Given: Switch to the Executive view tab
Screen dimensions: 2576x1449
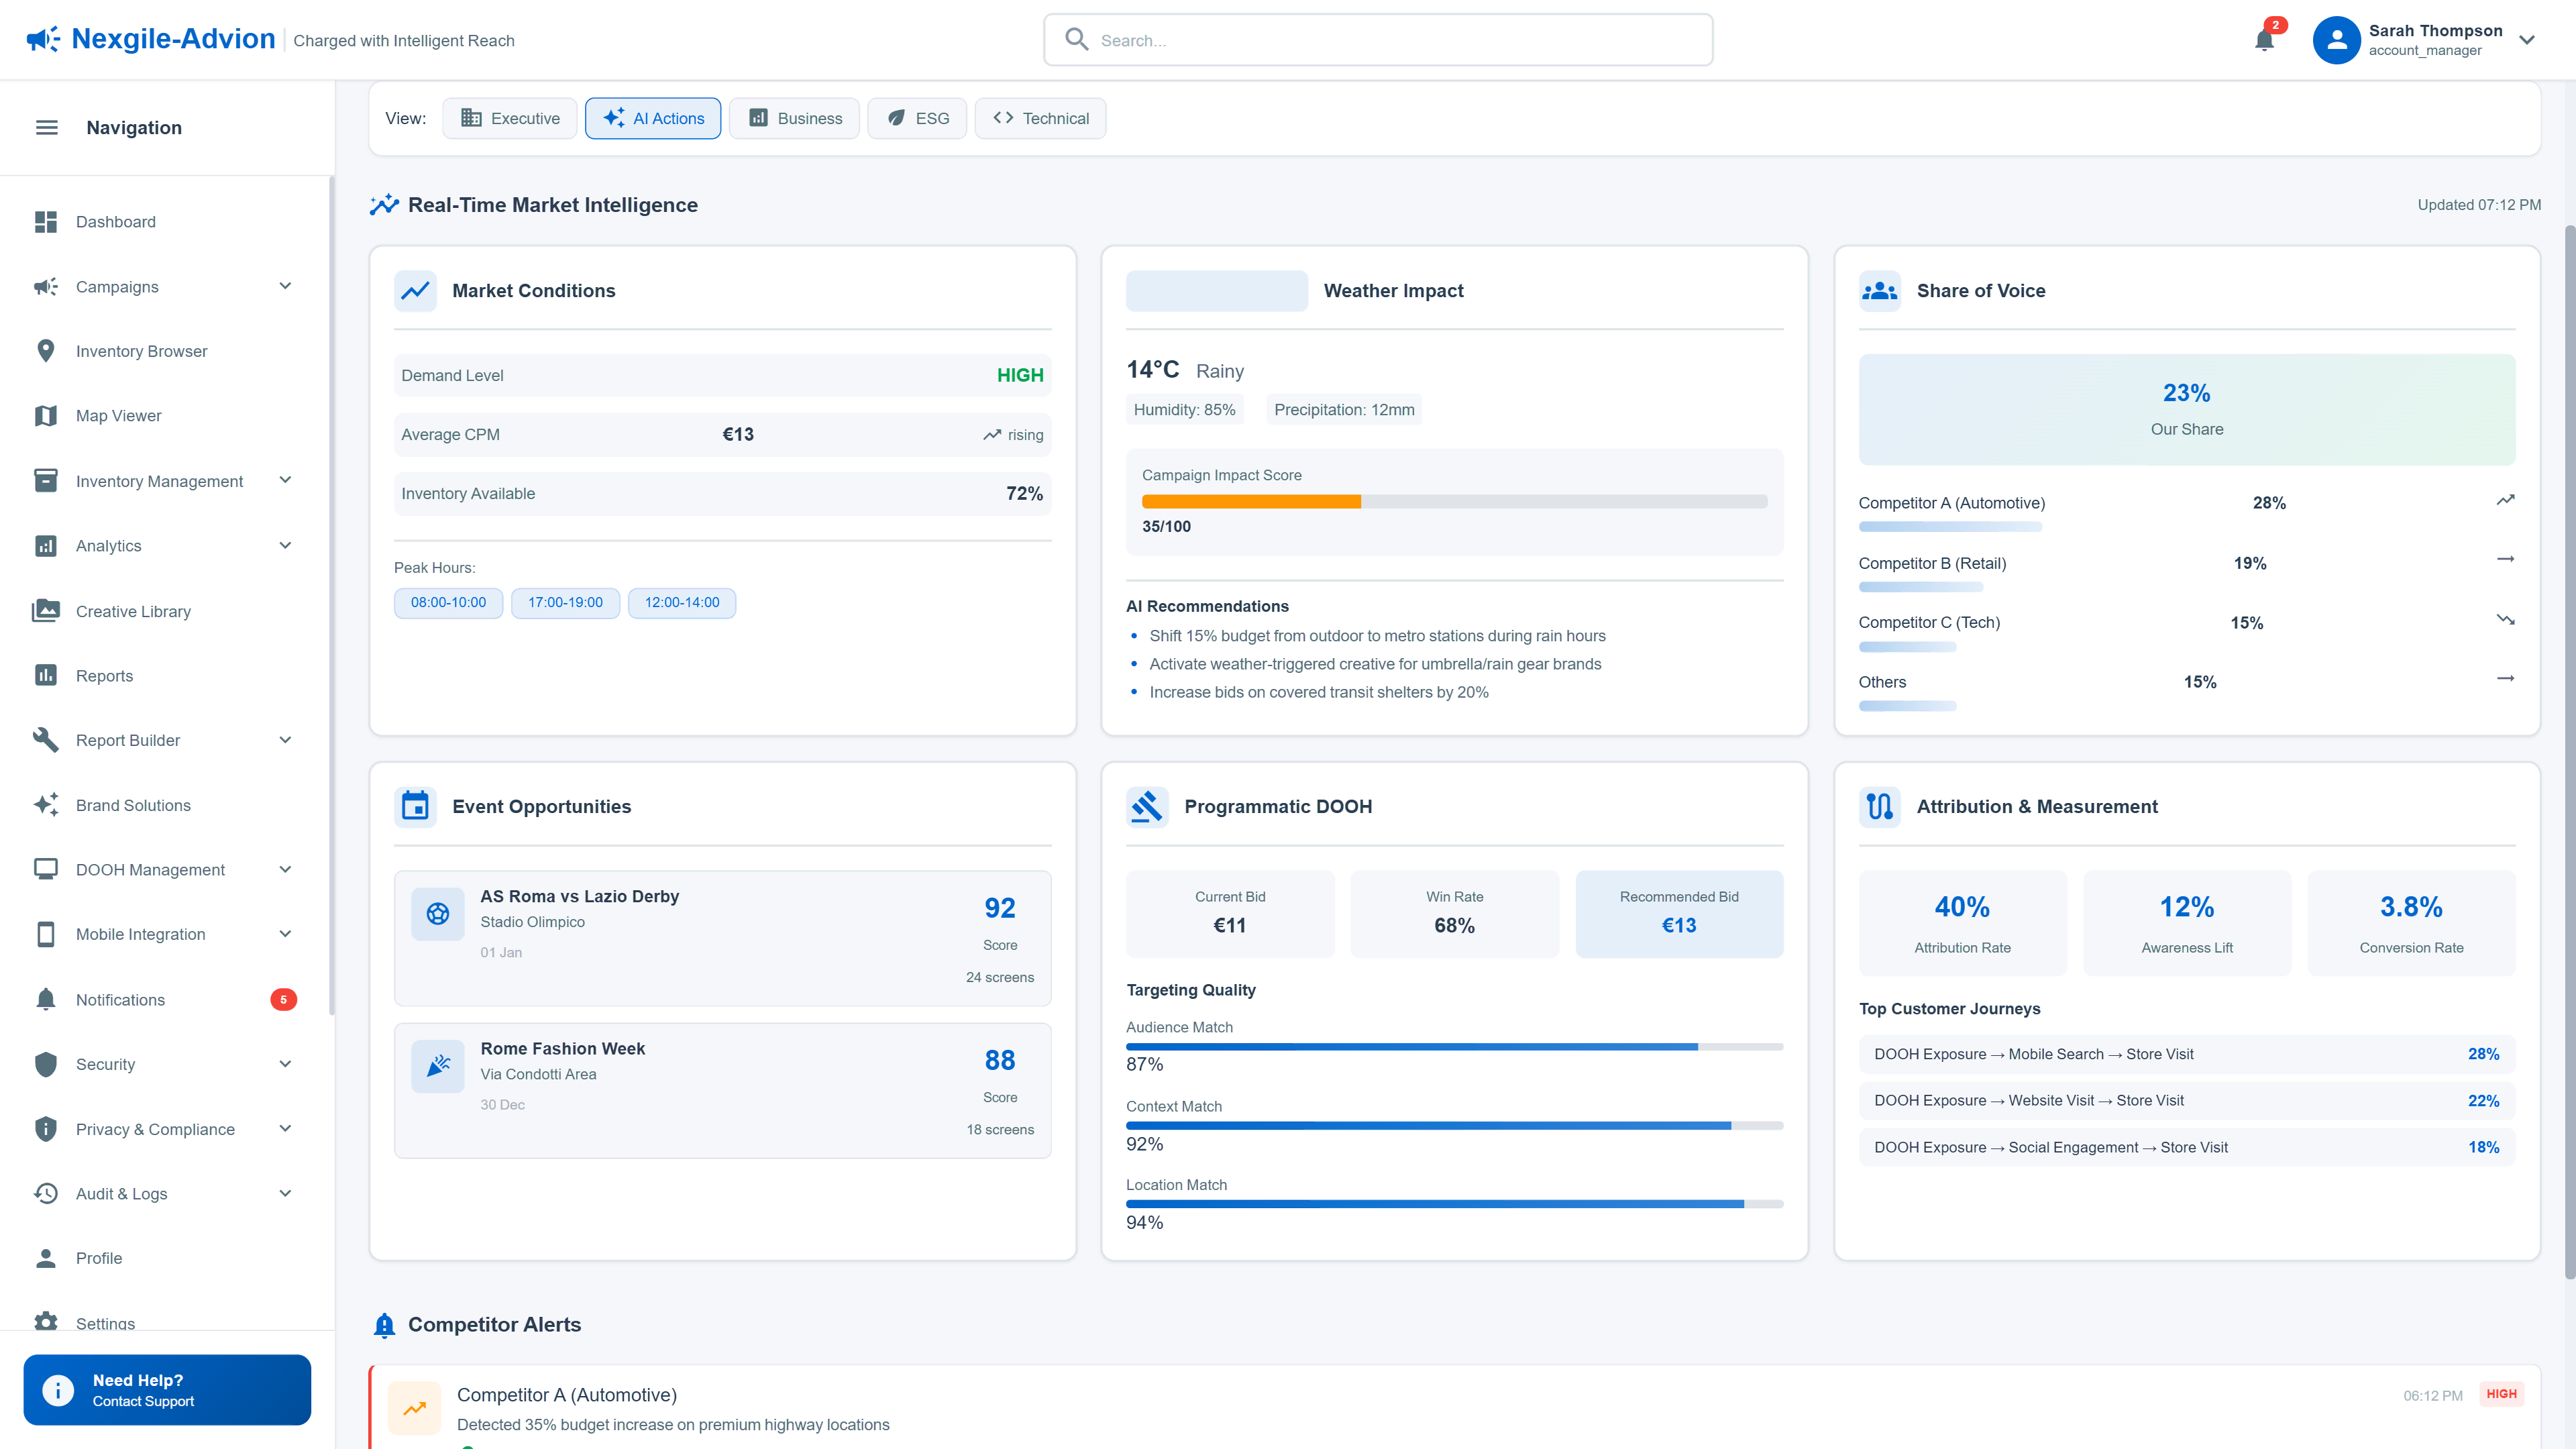Looking at the screenshot, I should coord(509,118).
